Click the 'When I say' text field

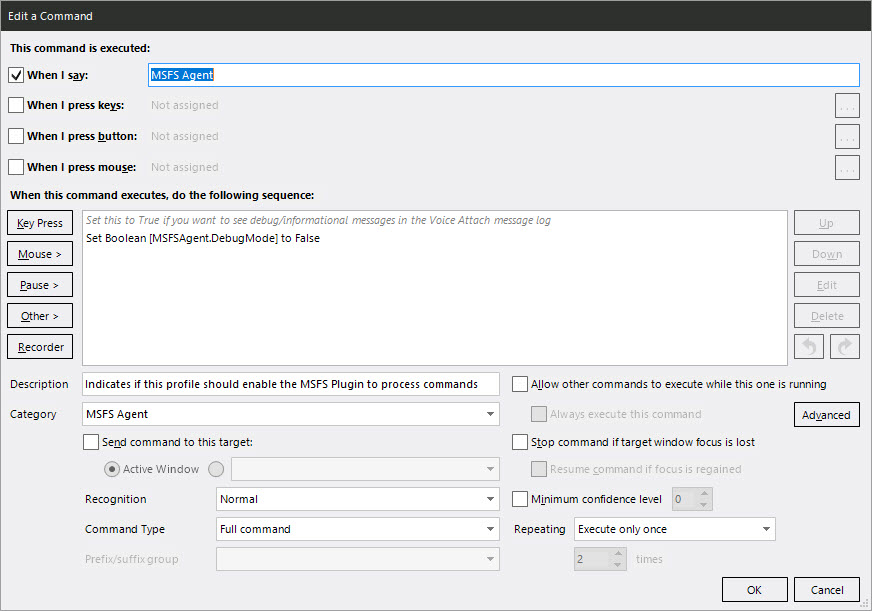point(504,75)
